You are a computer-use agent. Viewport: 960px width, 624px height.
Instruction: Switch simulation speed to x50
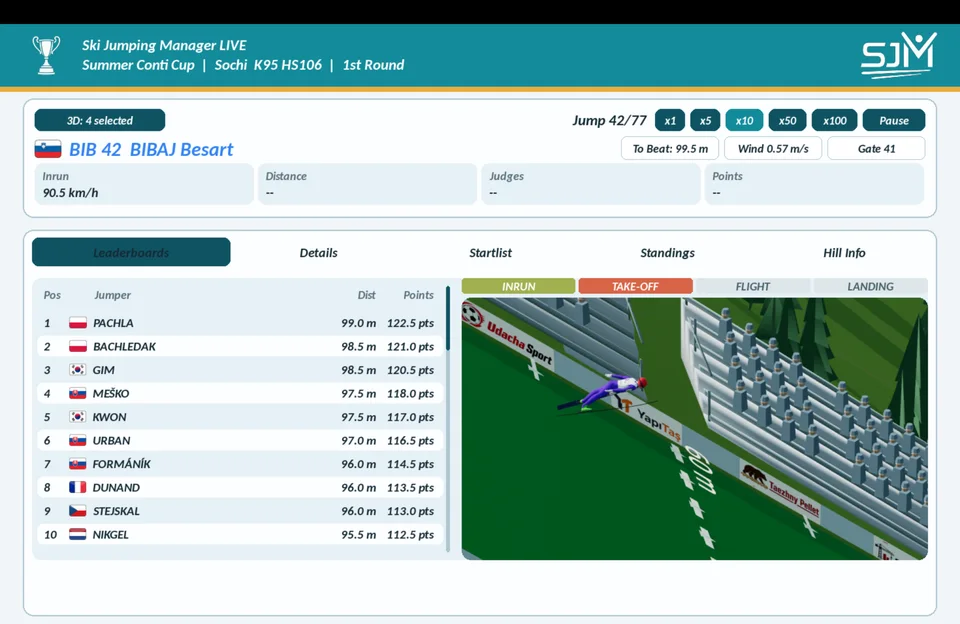pos(787,120)
